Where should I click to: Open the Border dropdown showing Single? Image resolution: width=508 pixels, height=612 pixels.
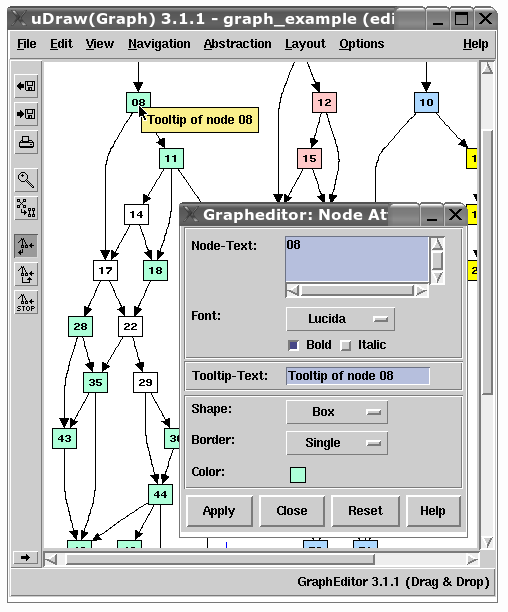tap(337, 443)
